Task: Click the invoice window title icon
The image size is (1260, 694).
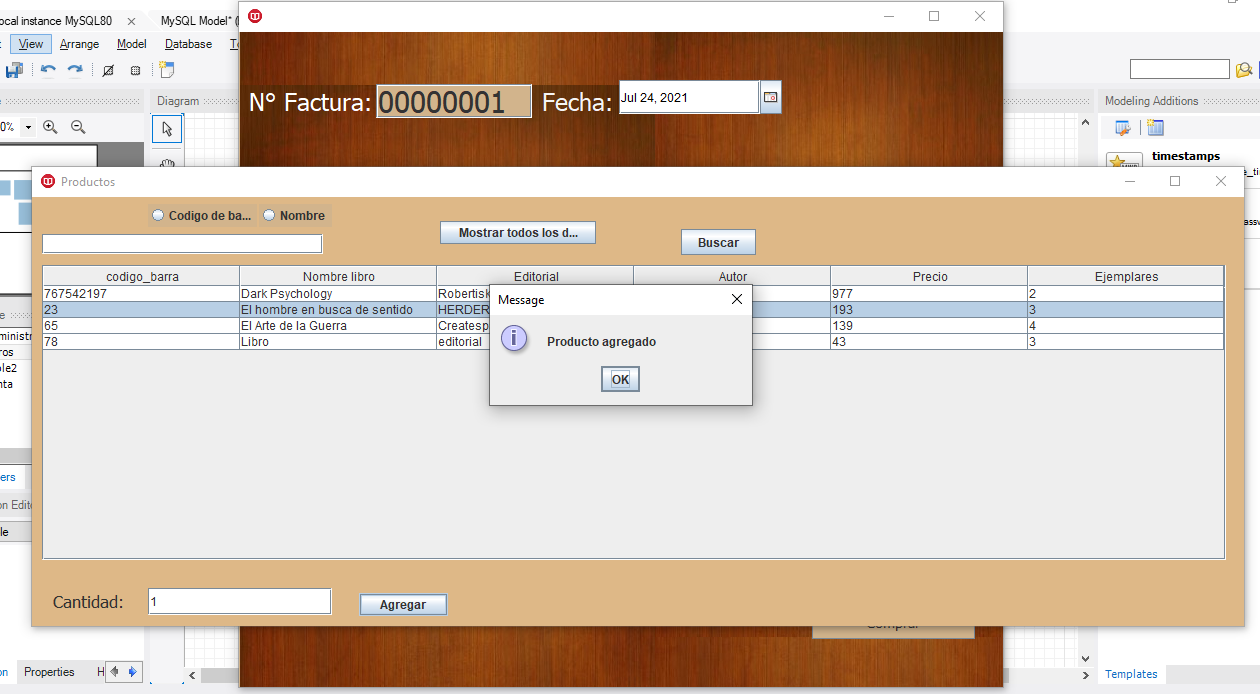Action: click(256, 16)
